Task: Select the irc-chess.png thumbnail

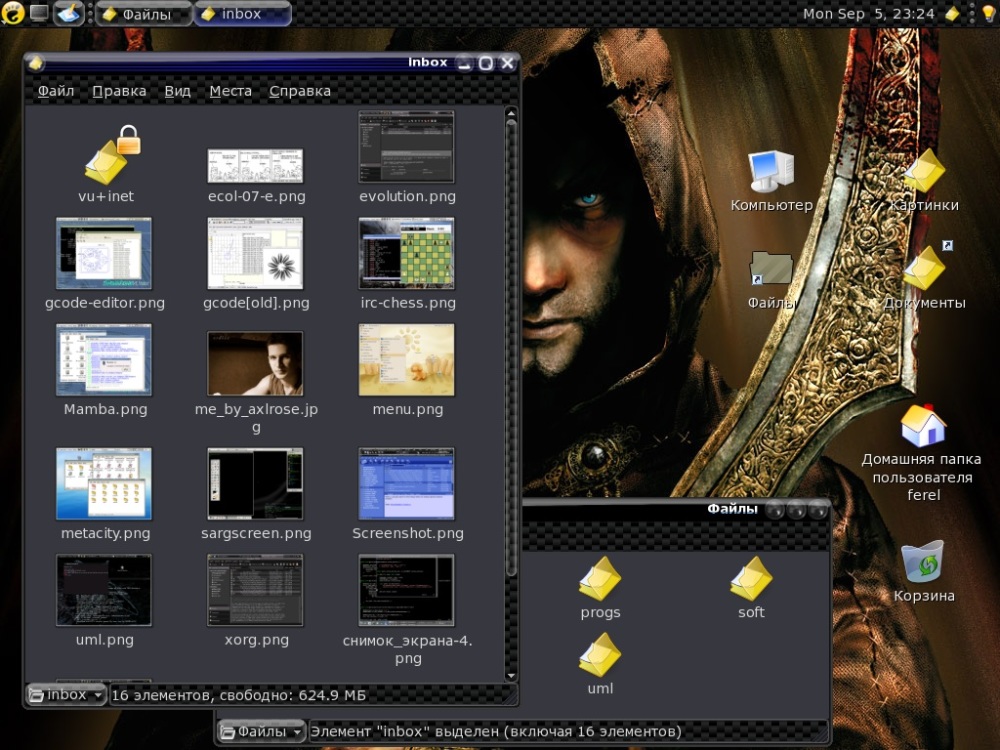Action: [x=406, y=254]
